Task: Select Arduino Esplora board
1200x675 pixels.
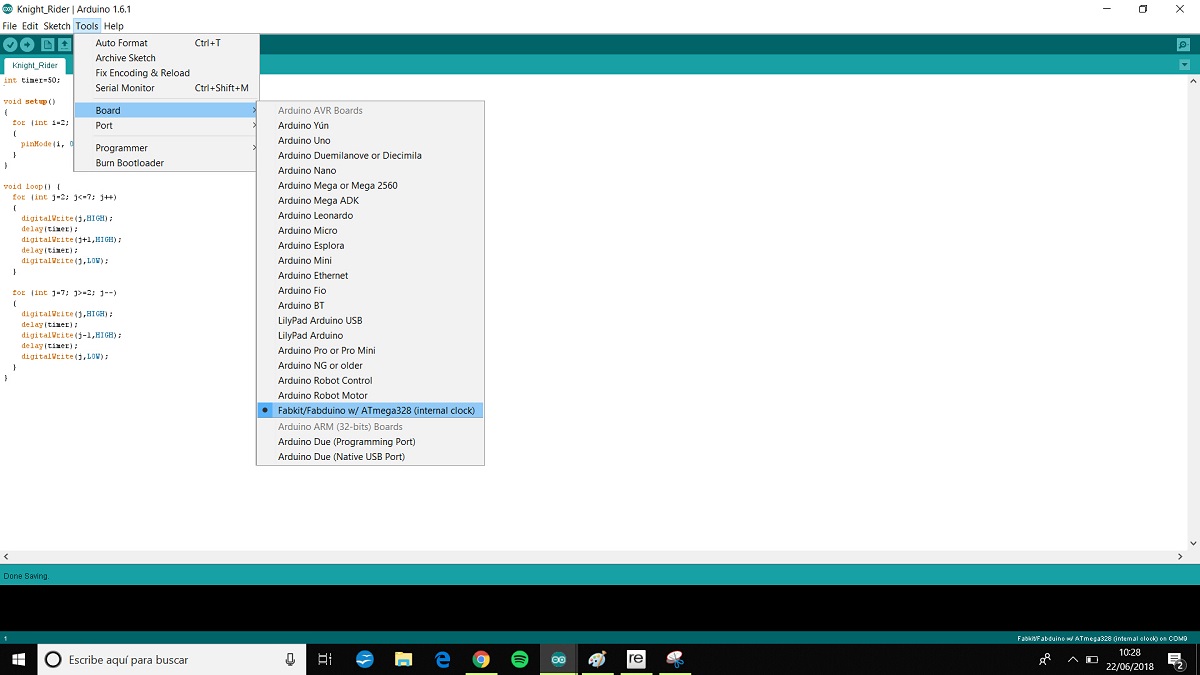Action: 370,246
